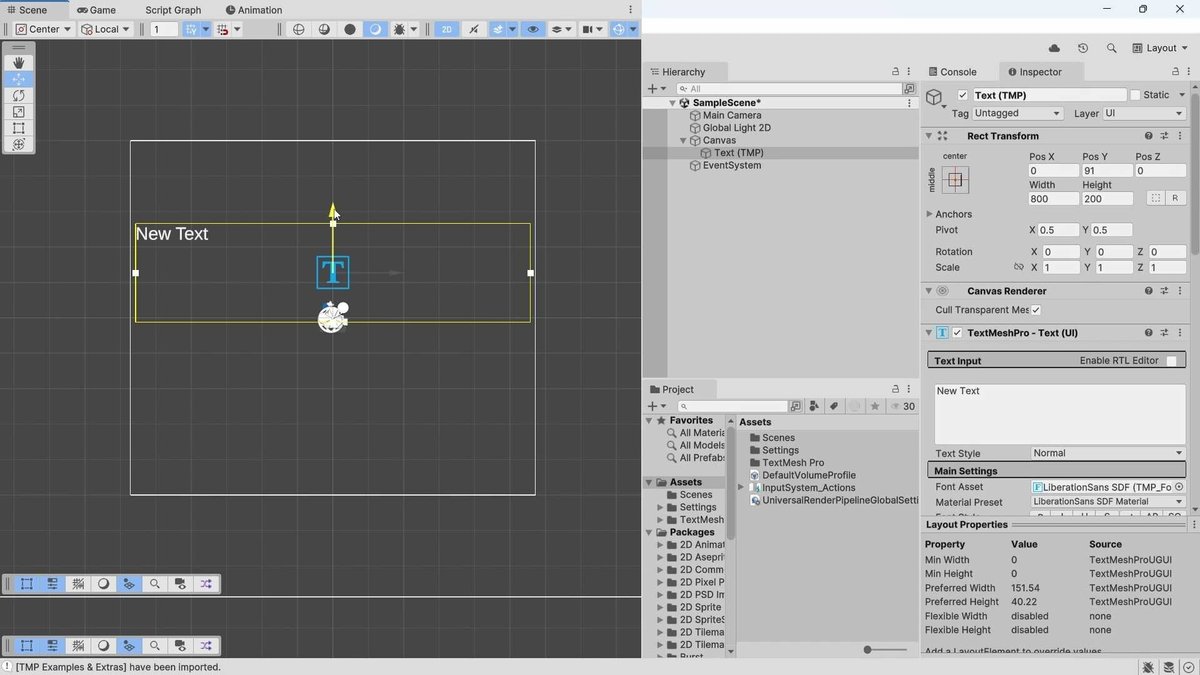Select Main Camera in Hierarchy

tap(731, 115)
